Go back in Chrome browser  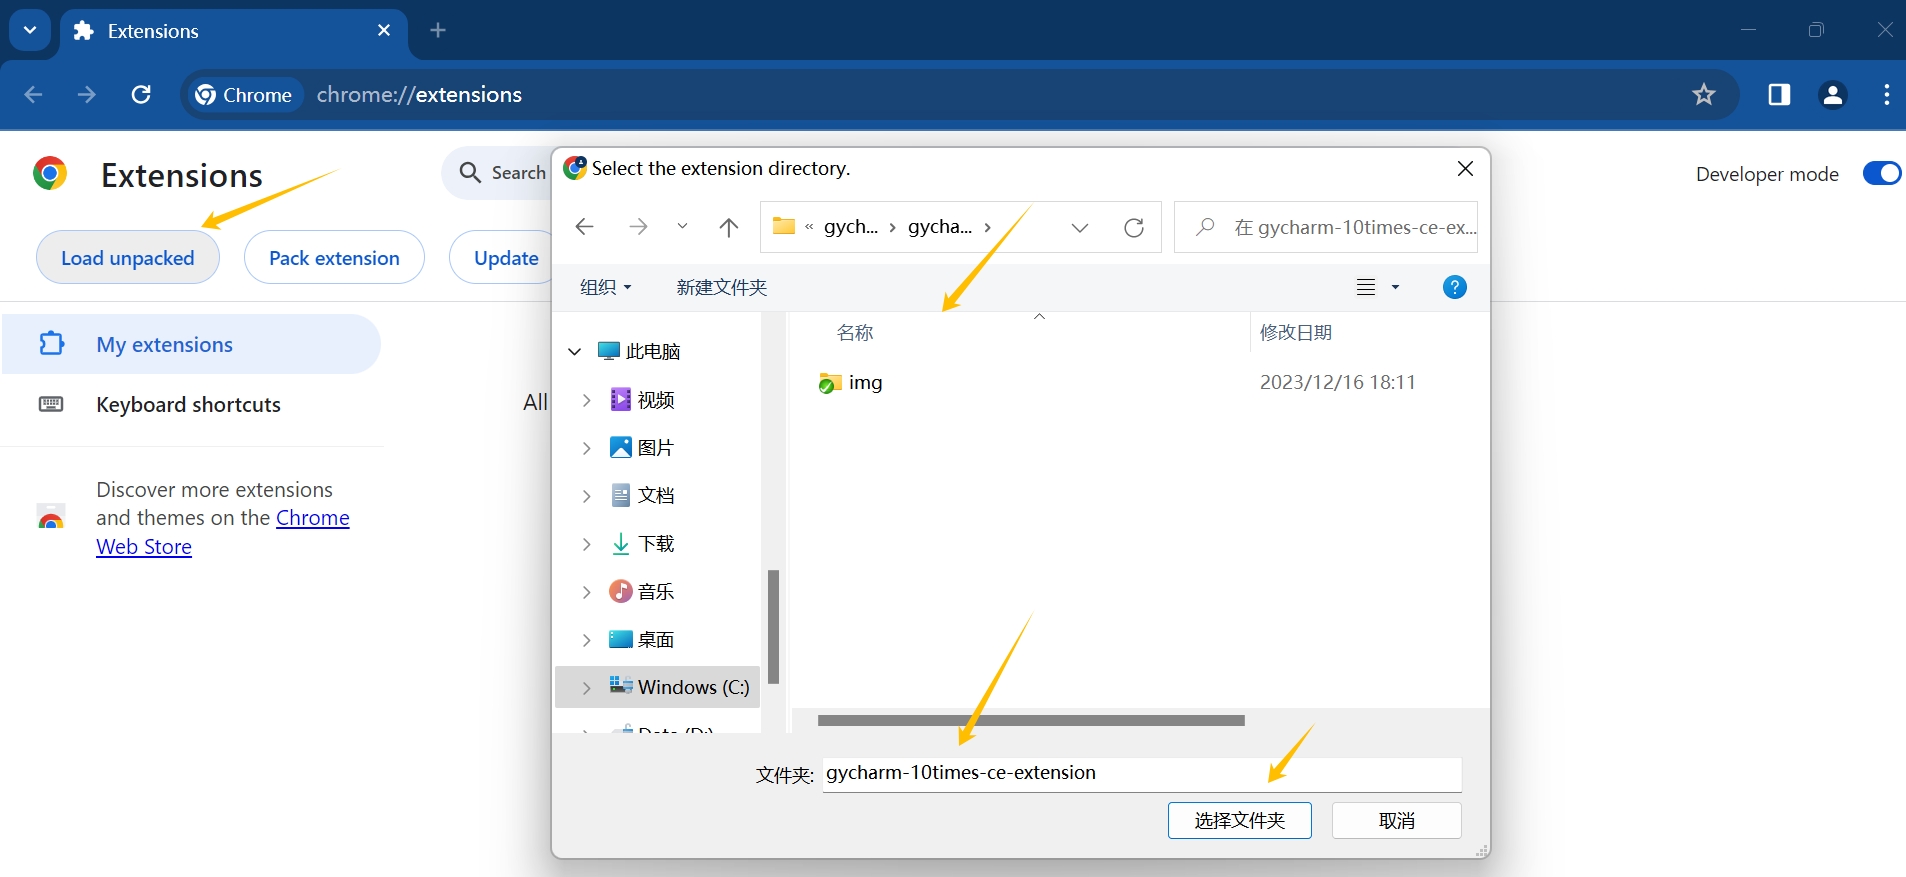pyautogui.click(x=33, y=94)
